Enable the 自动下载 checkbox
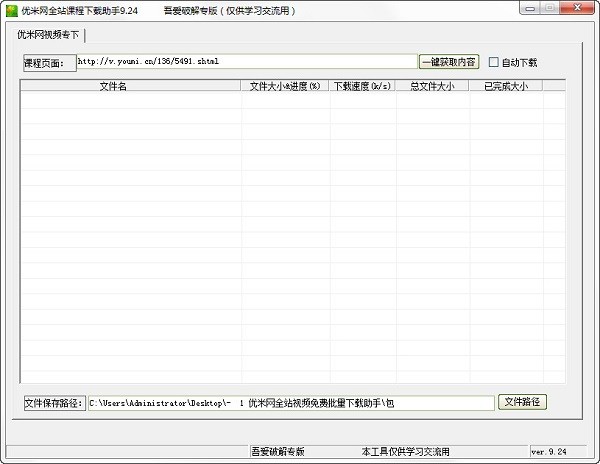The height and width of the screenshot is (464, 600). coord(494,62)
